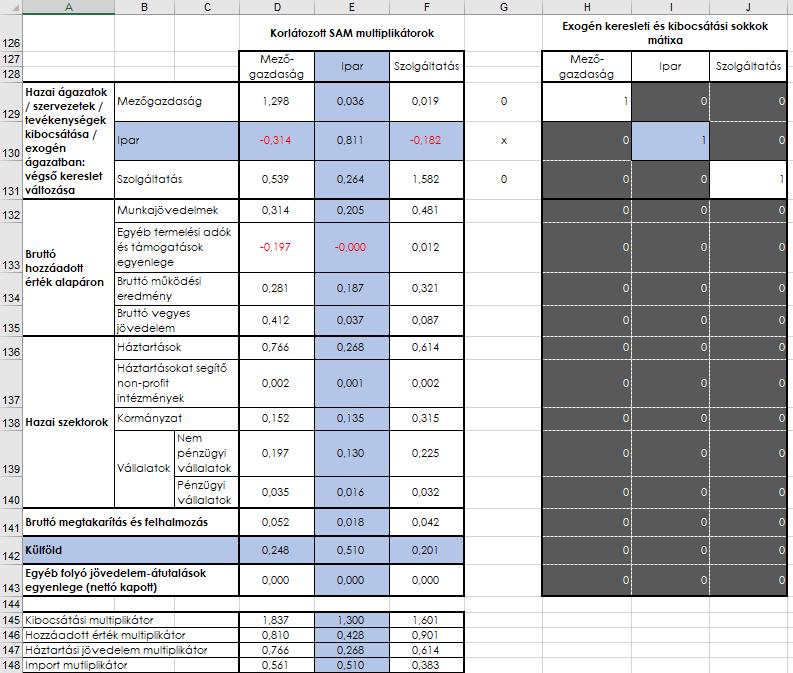Click the 'Nem pénzügyi vállalatok' label
The height and width of the screenshot is (673, 793).
click(206, 453)
